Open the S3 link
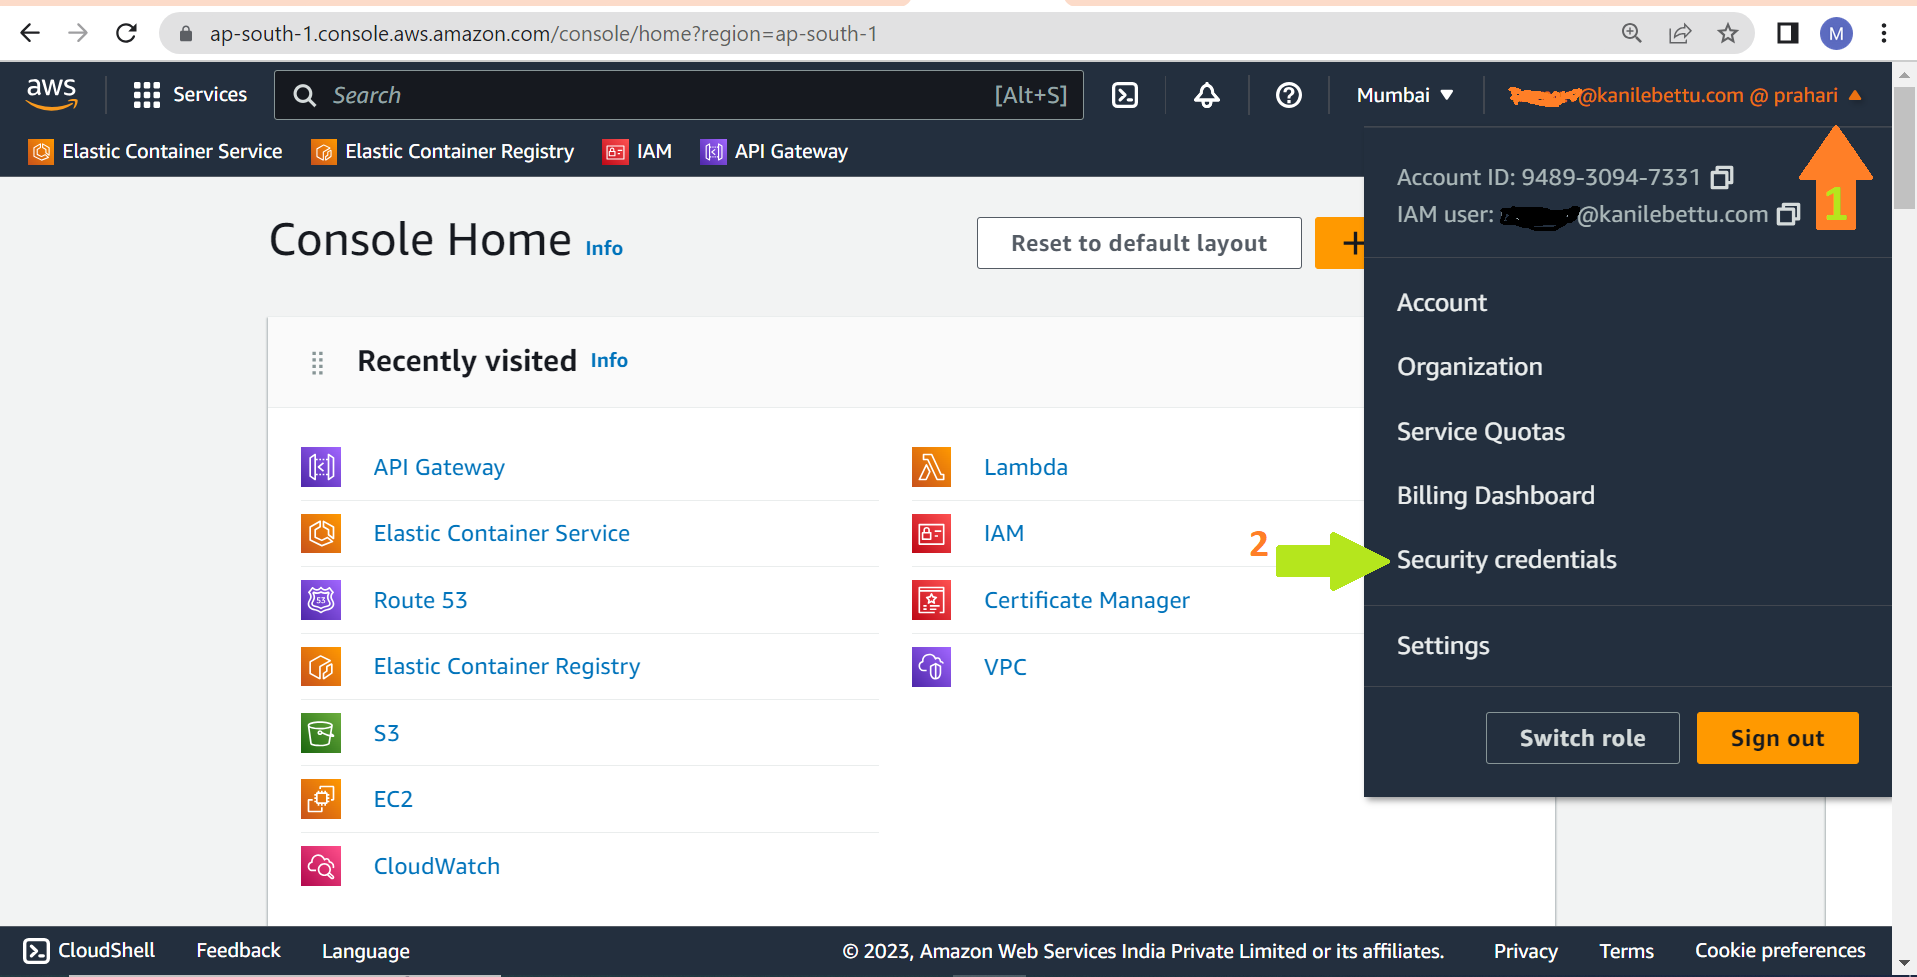 point(386,733)
